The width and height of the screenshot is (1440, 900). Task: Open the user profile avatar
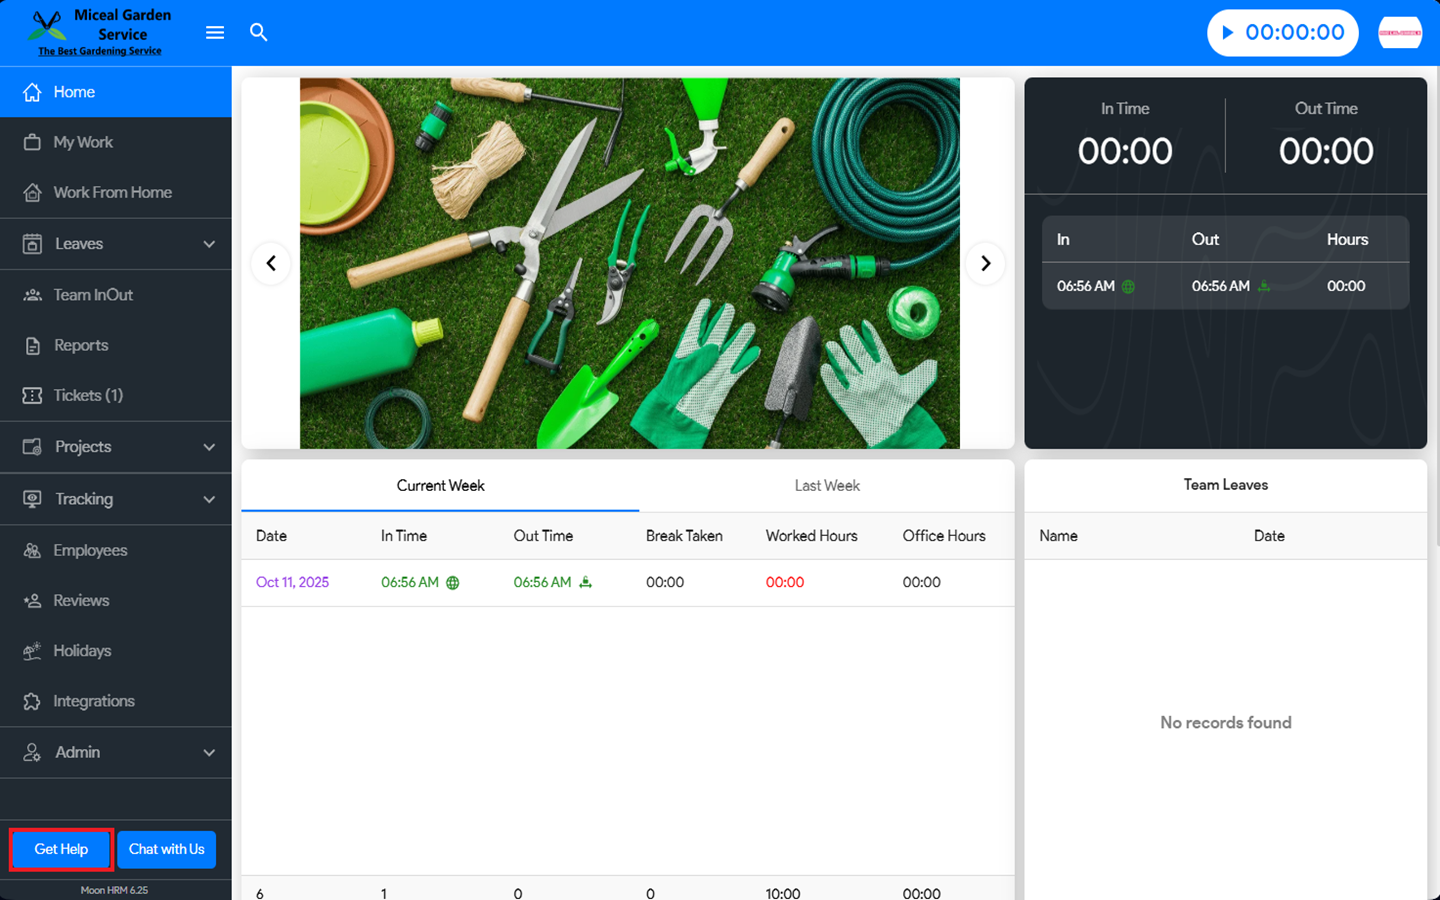(1399, 33)
